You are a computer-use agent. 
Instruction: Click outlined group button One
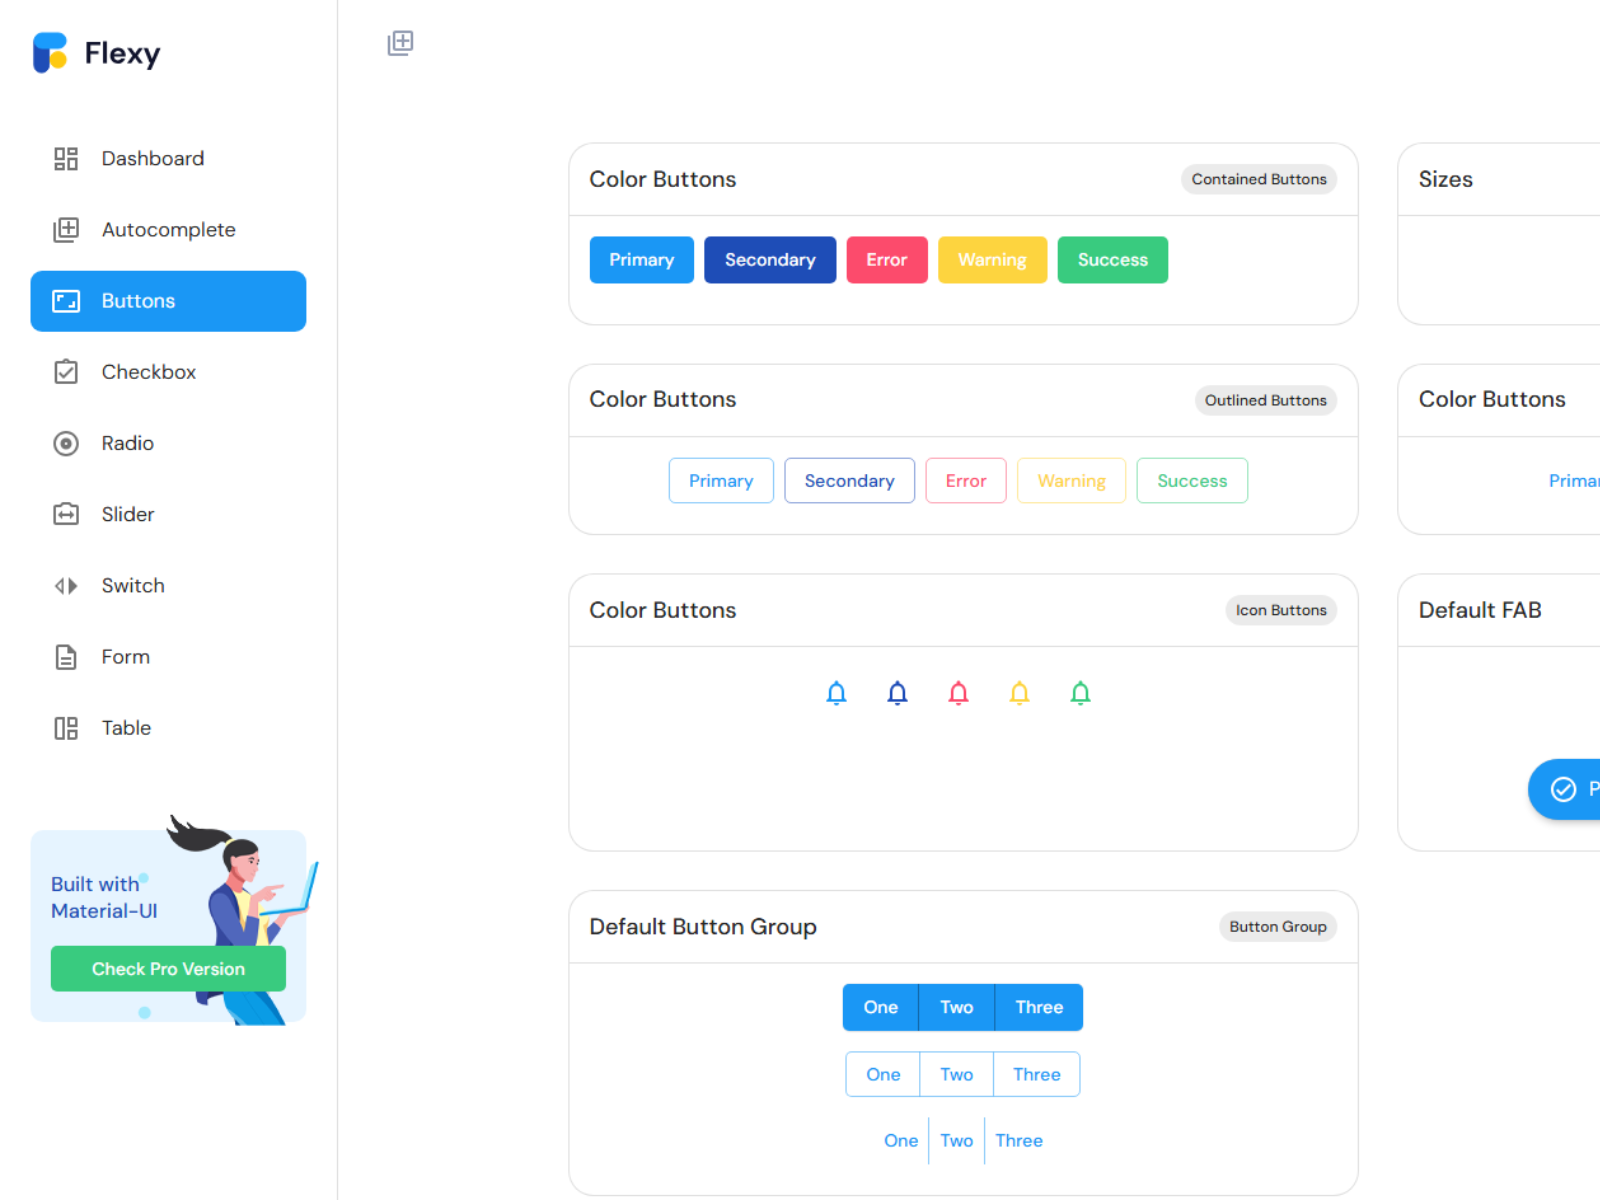click(883, 1074)
